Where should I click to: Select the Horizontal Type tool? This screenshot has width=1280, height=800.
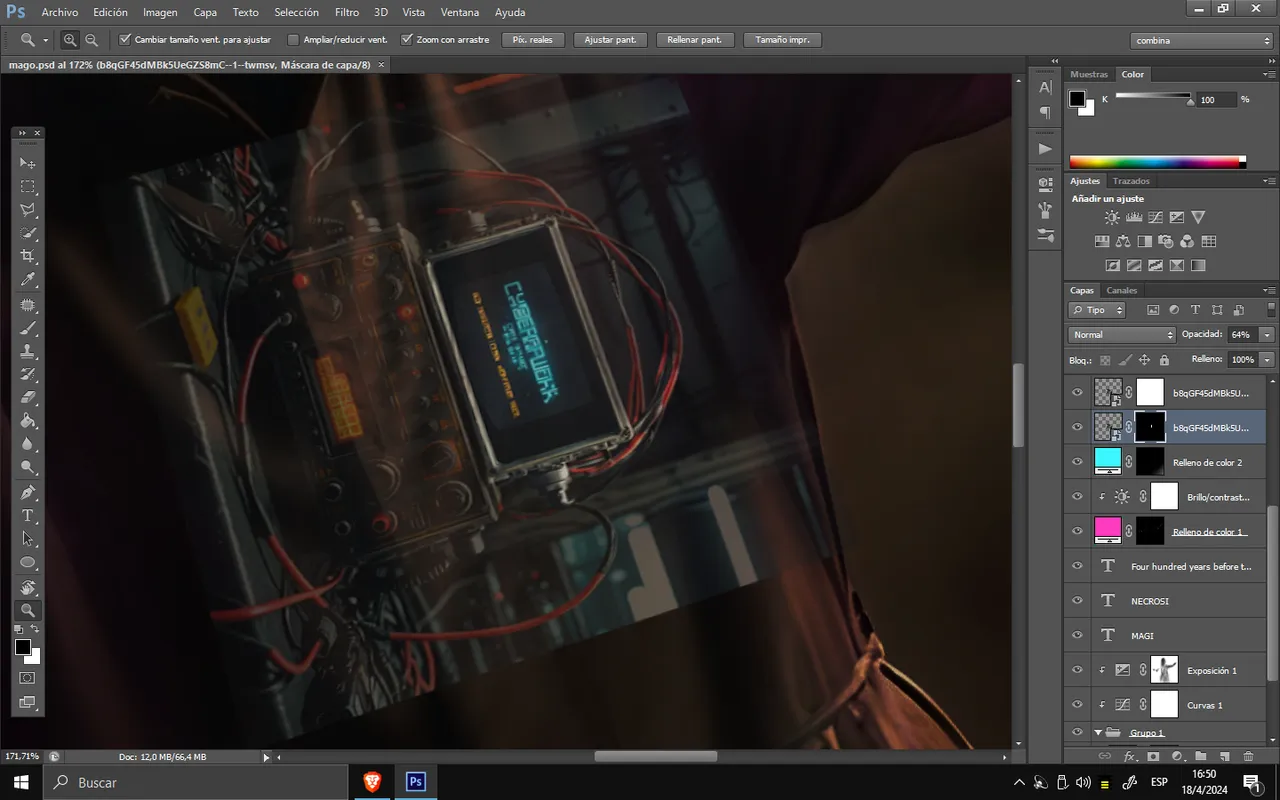[x=28, y=516]
